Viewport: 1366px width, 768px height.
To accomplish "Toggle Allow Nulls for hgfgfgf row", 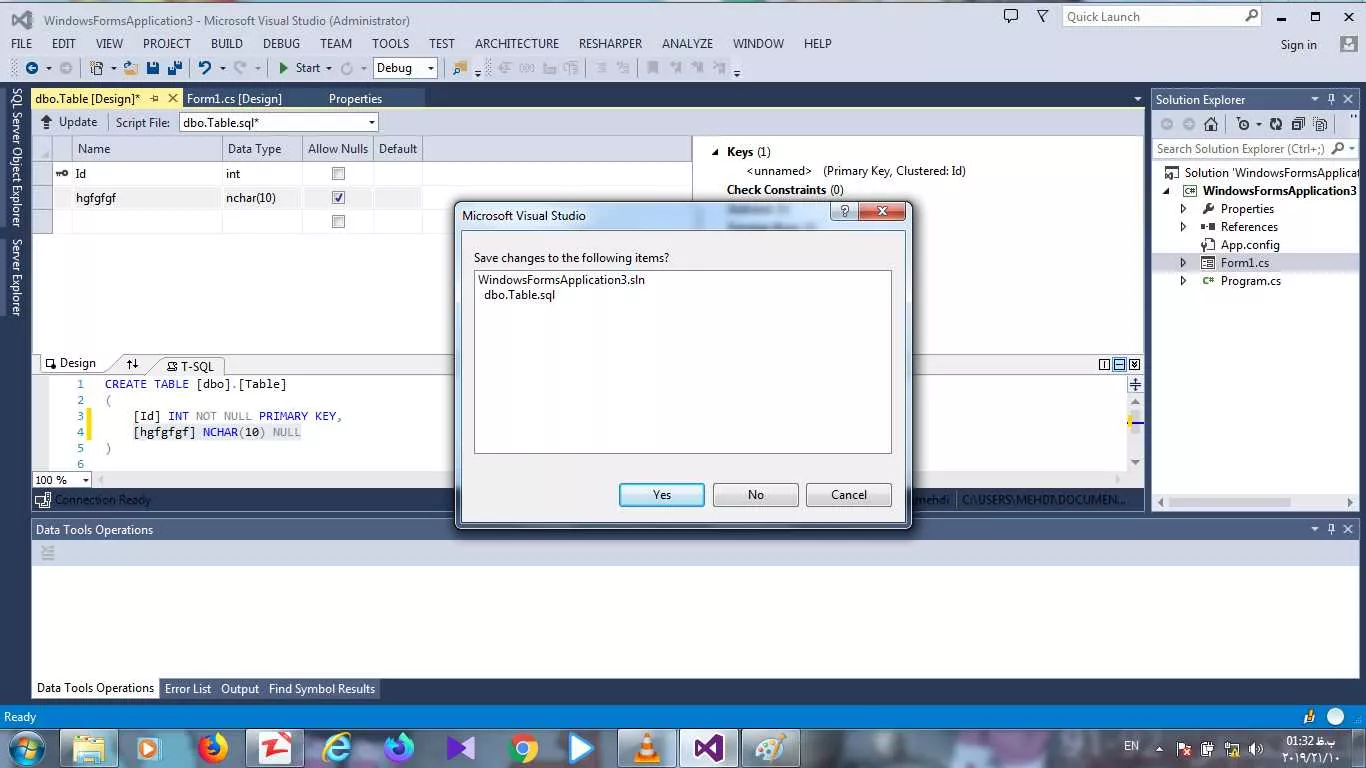I will [338, 198].
